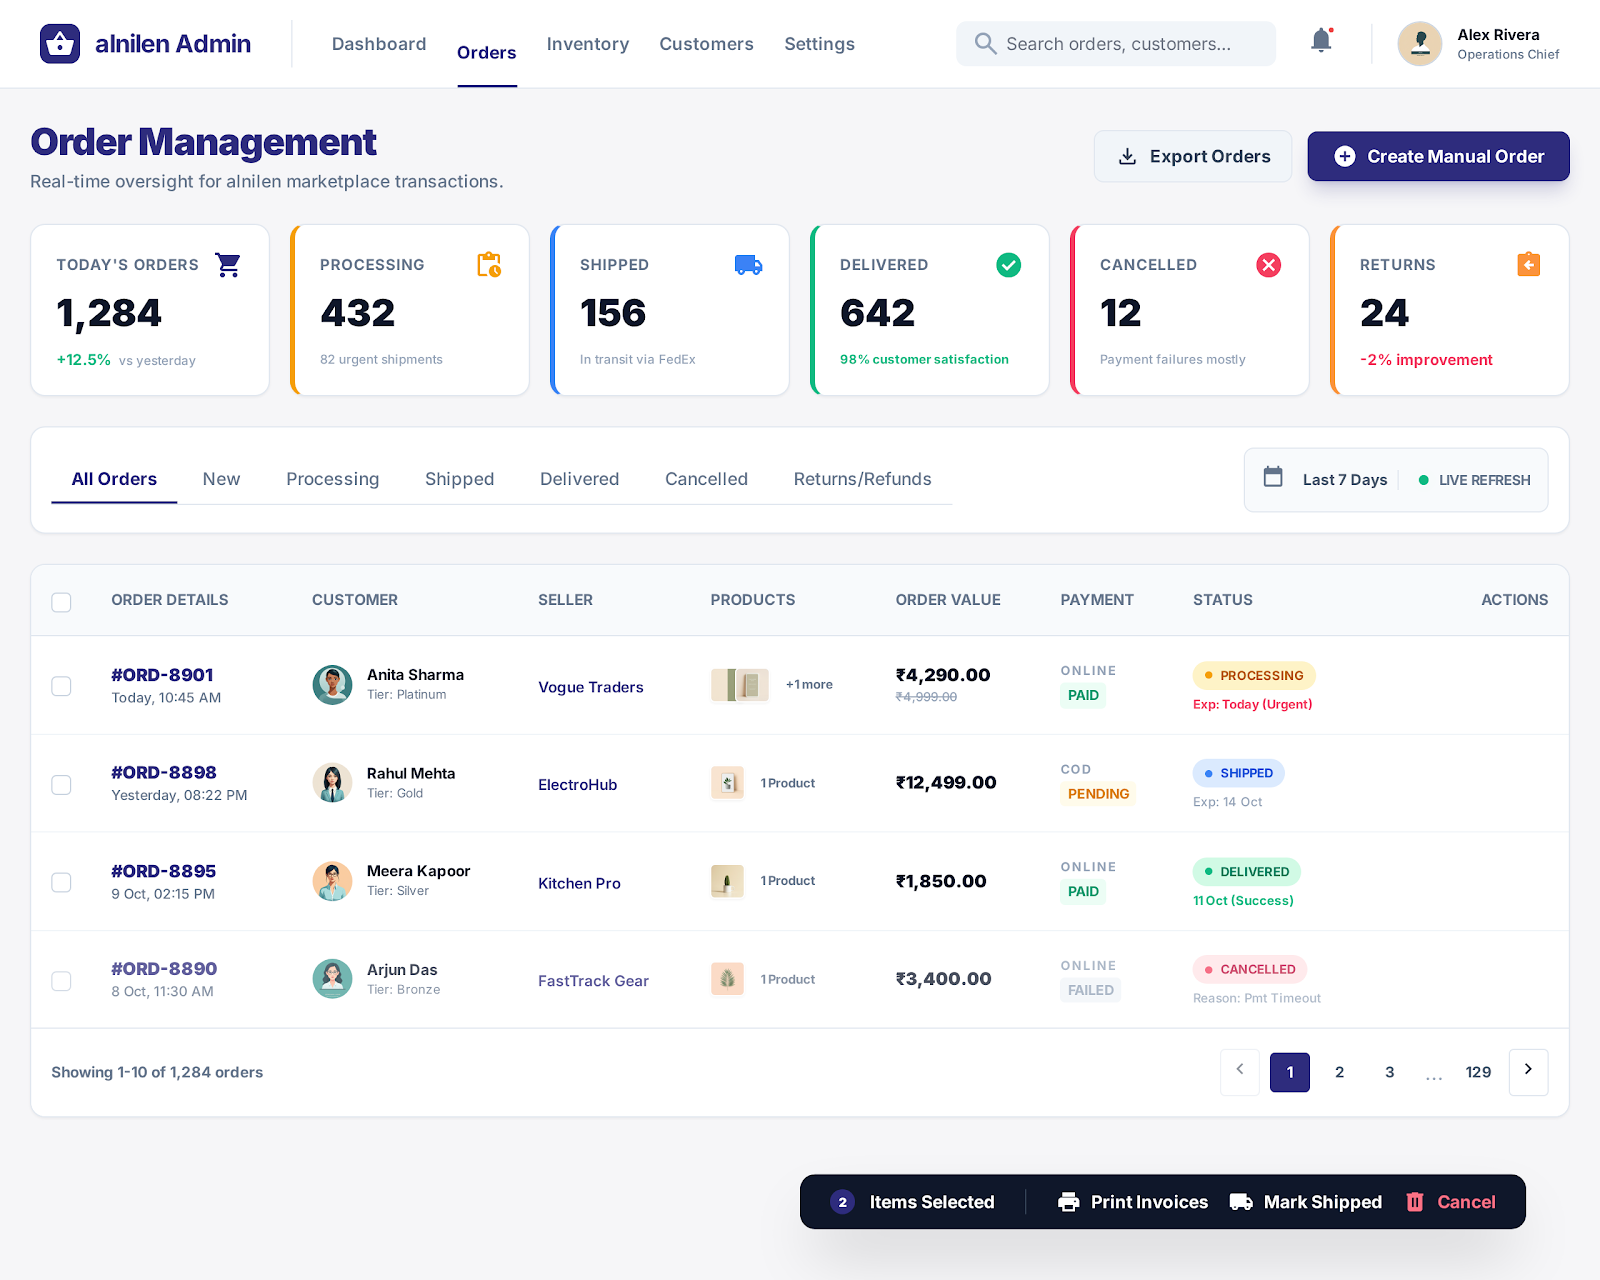The image size is (1600, 1280).
Task: Click the calendar icon next to Last 7 Days
Action: tap(1273, 478)
